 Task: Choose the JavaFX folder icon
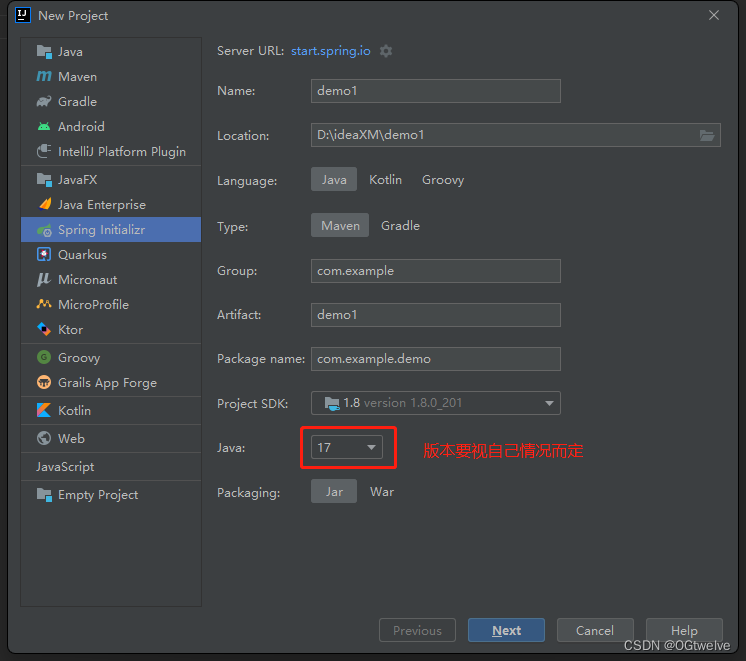click(44, 180)
